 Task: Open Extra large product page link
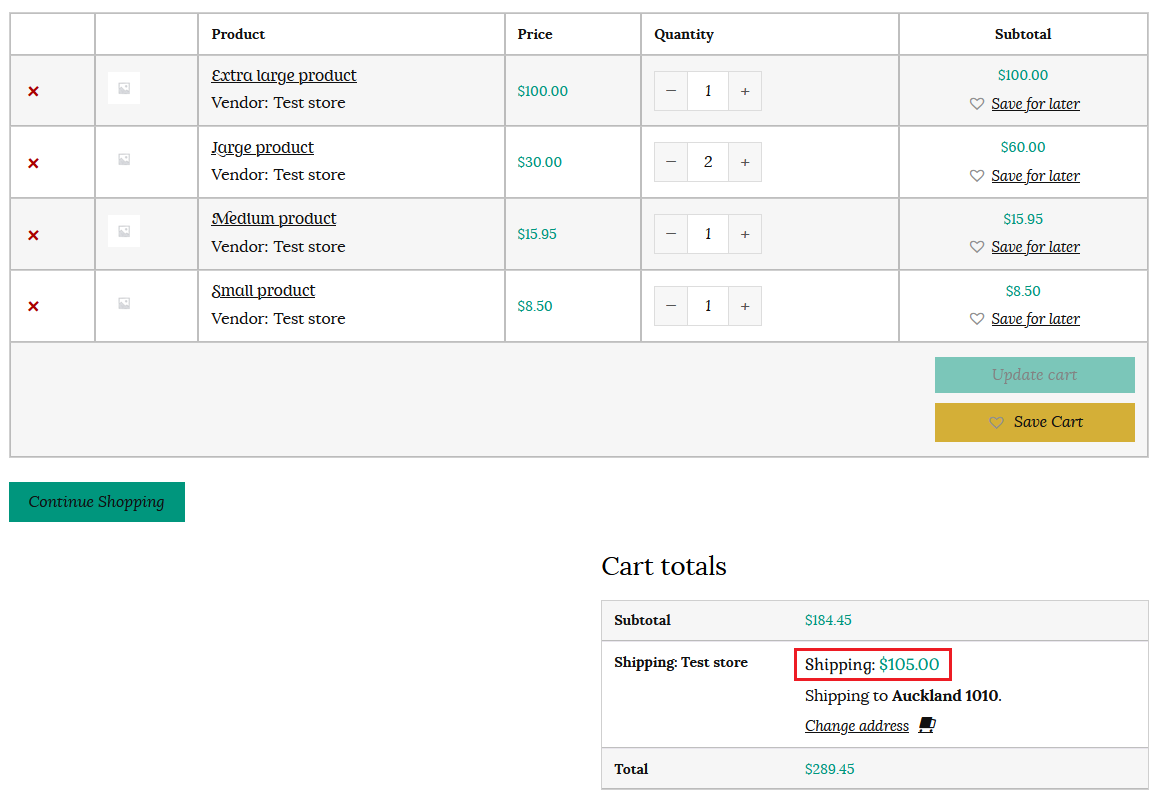(284, 75)
